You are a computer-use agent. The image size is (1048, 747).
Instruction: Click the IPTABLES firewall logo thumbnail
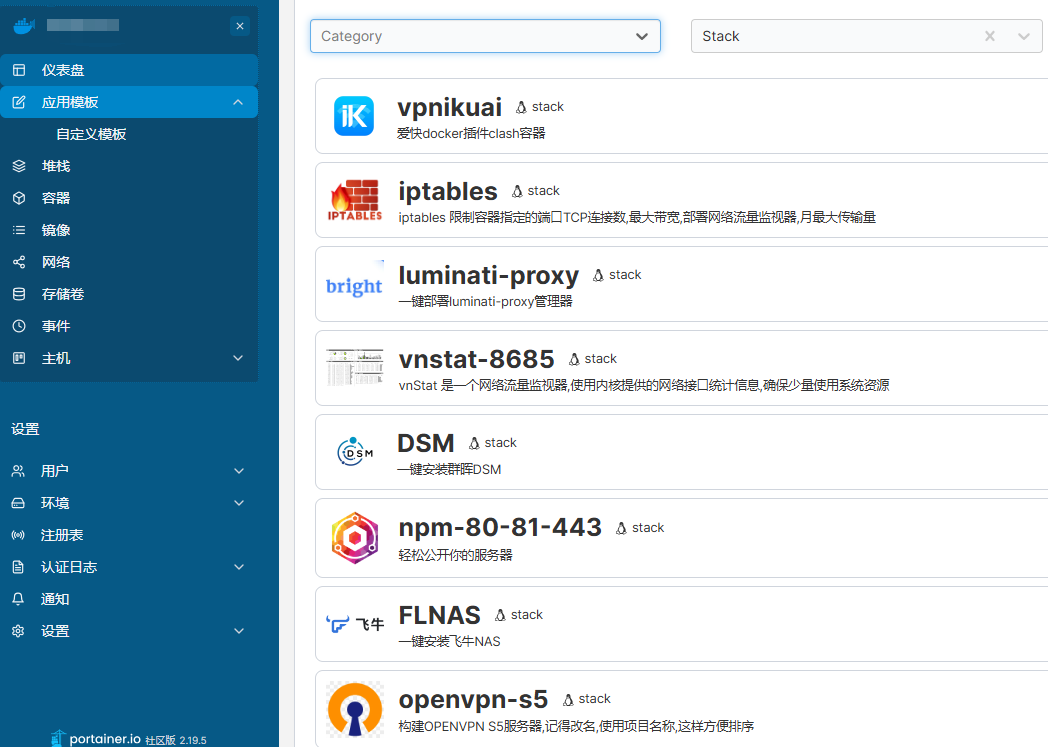355,200
